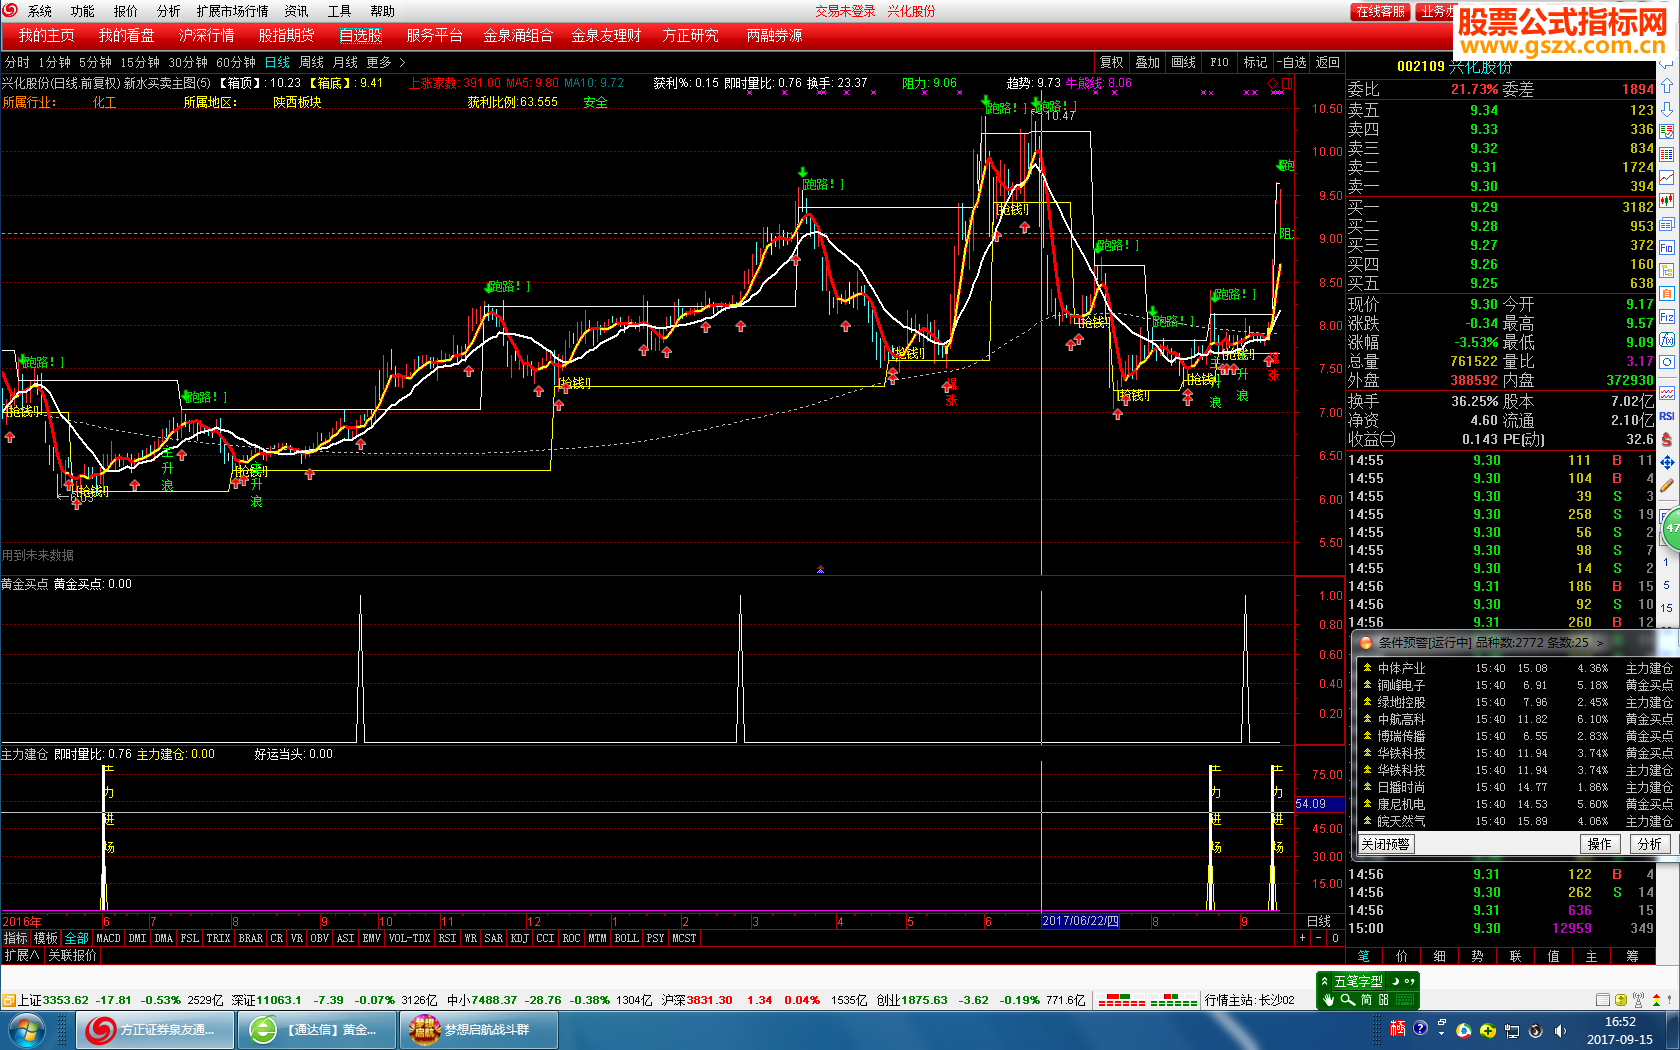Click the 分析 button in alert window

pos(1649,844)
